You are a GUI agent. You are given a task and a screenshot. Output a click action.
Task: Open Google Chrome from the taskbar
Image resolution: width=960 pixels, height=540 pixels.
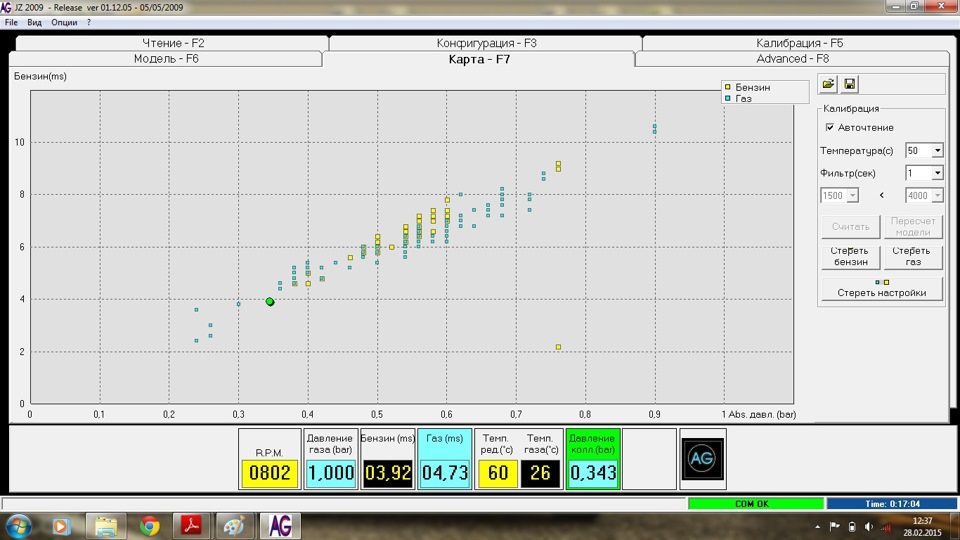point(150,525)
